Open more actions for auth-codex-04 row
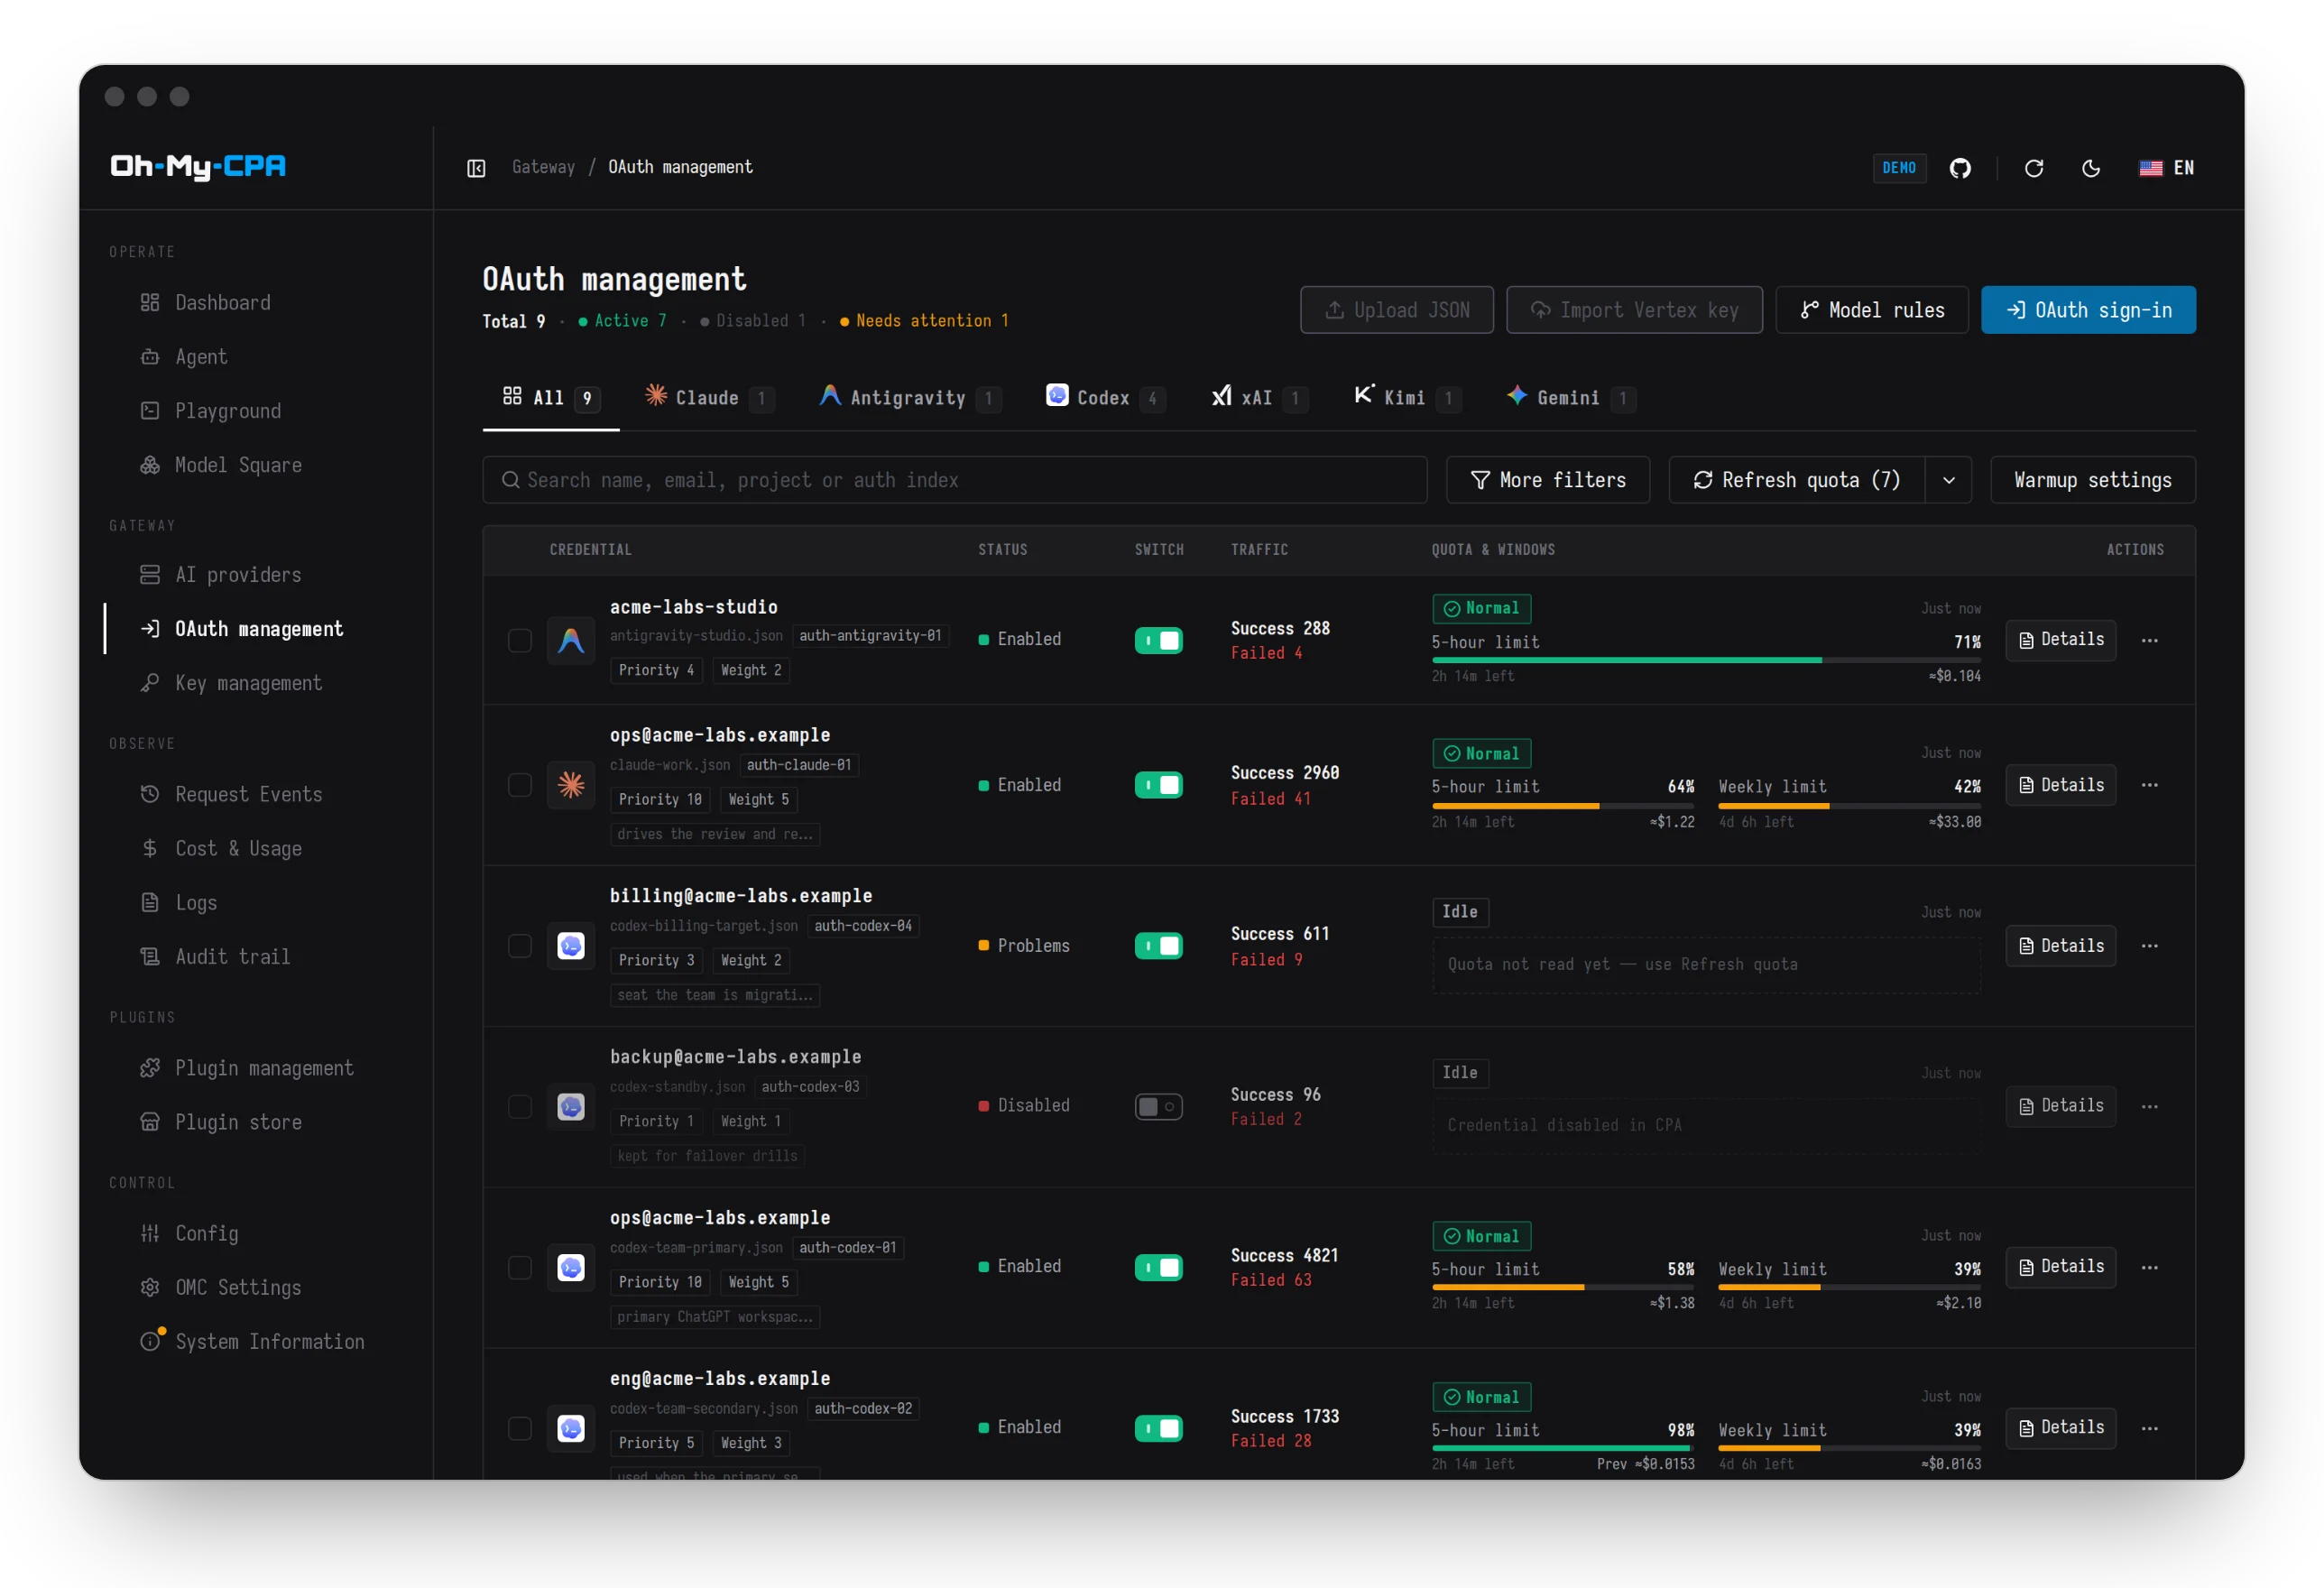 click(x=2149, y=945)
